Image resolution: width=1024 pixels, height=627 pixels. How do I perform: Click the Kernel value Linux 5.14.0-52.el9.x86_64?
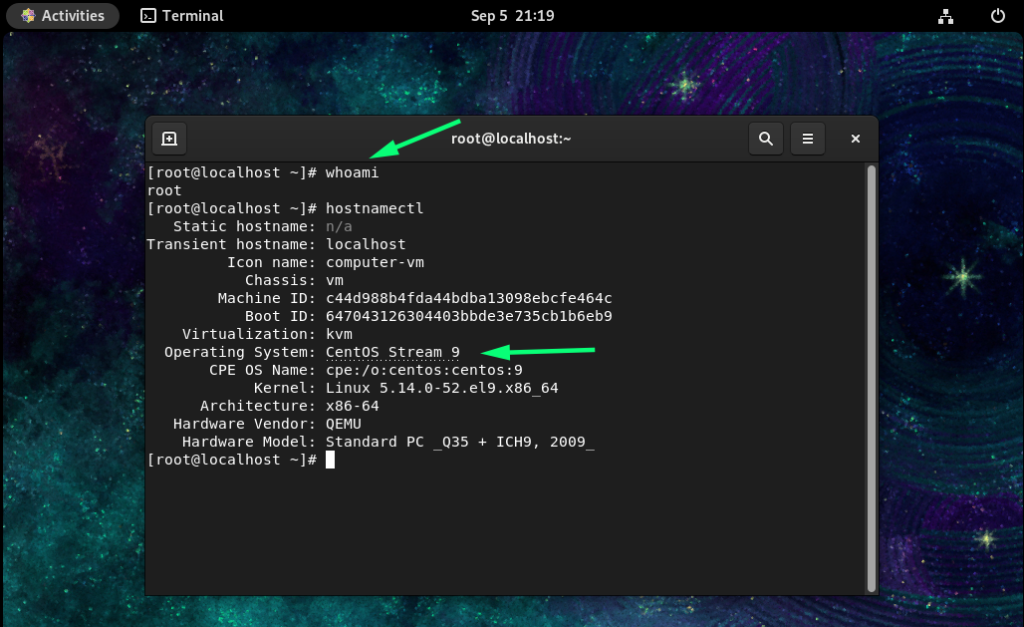(442, 388)
